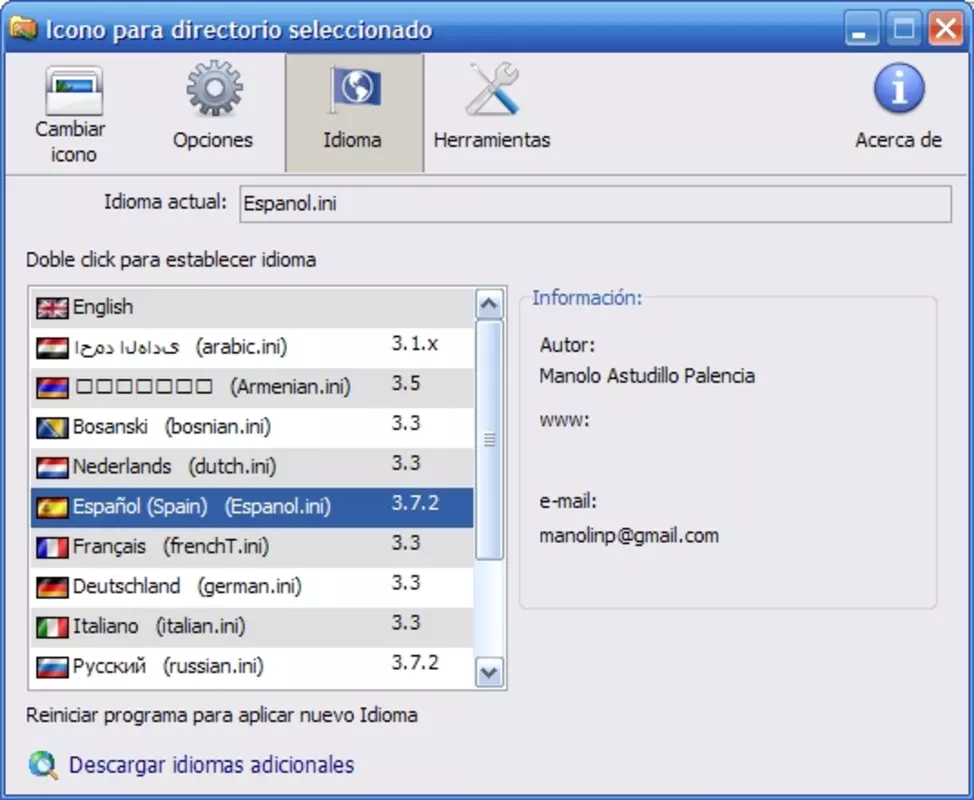
Task: Click the Russian flag icon
Action: point(52,667)
